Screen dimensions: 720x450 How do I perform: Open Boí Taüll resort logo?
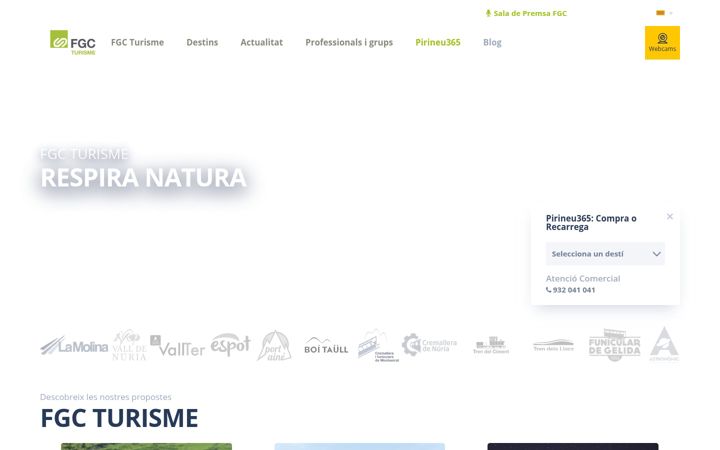tap(326, 346)
